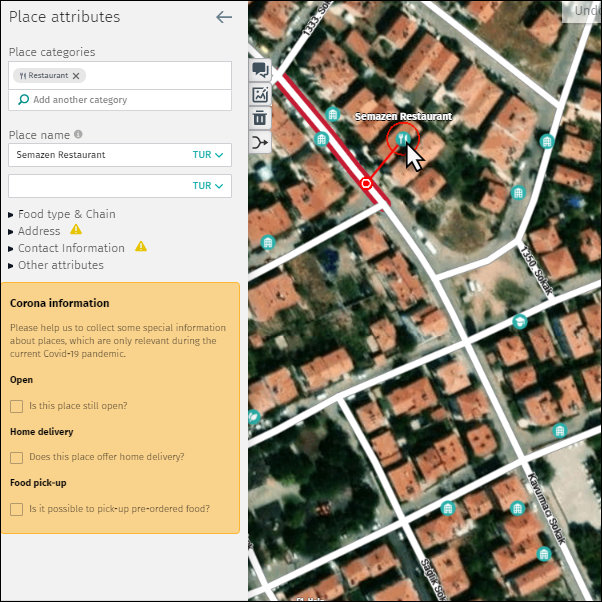Click the search magnifier icon for categories
Viewport: 602px width, 602px height.
coord(23,100)
